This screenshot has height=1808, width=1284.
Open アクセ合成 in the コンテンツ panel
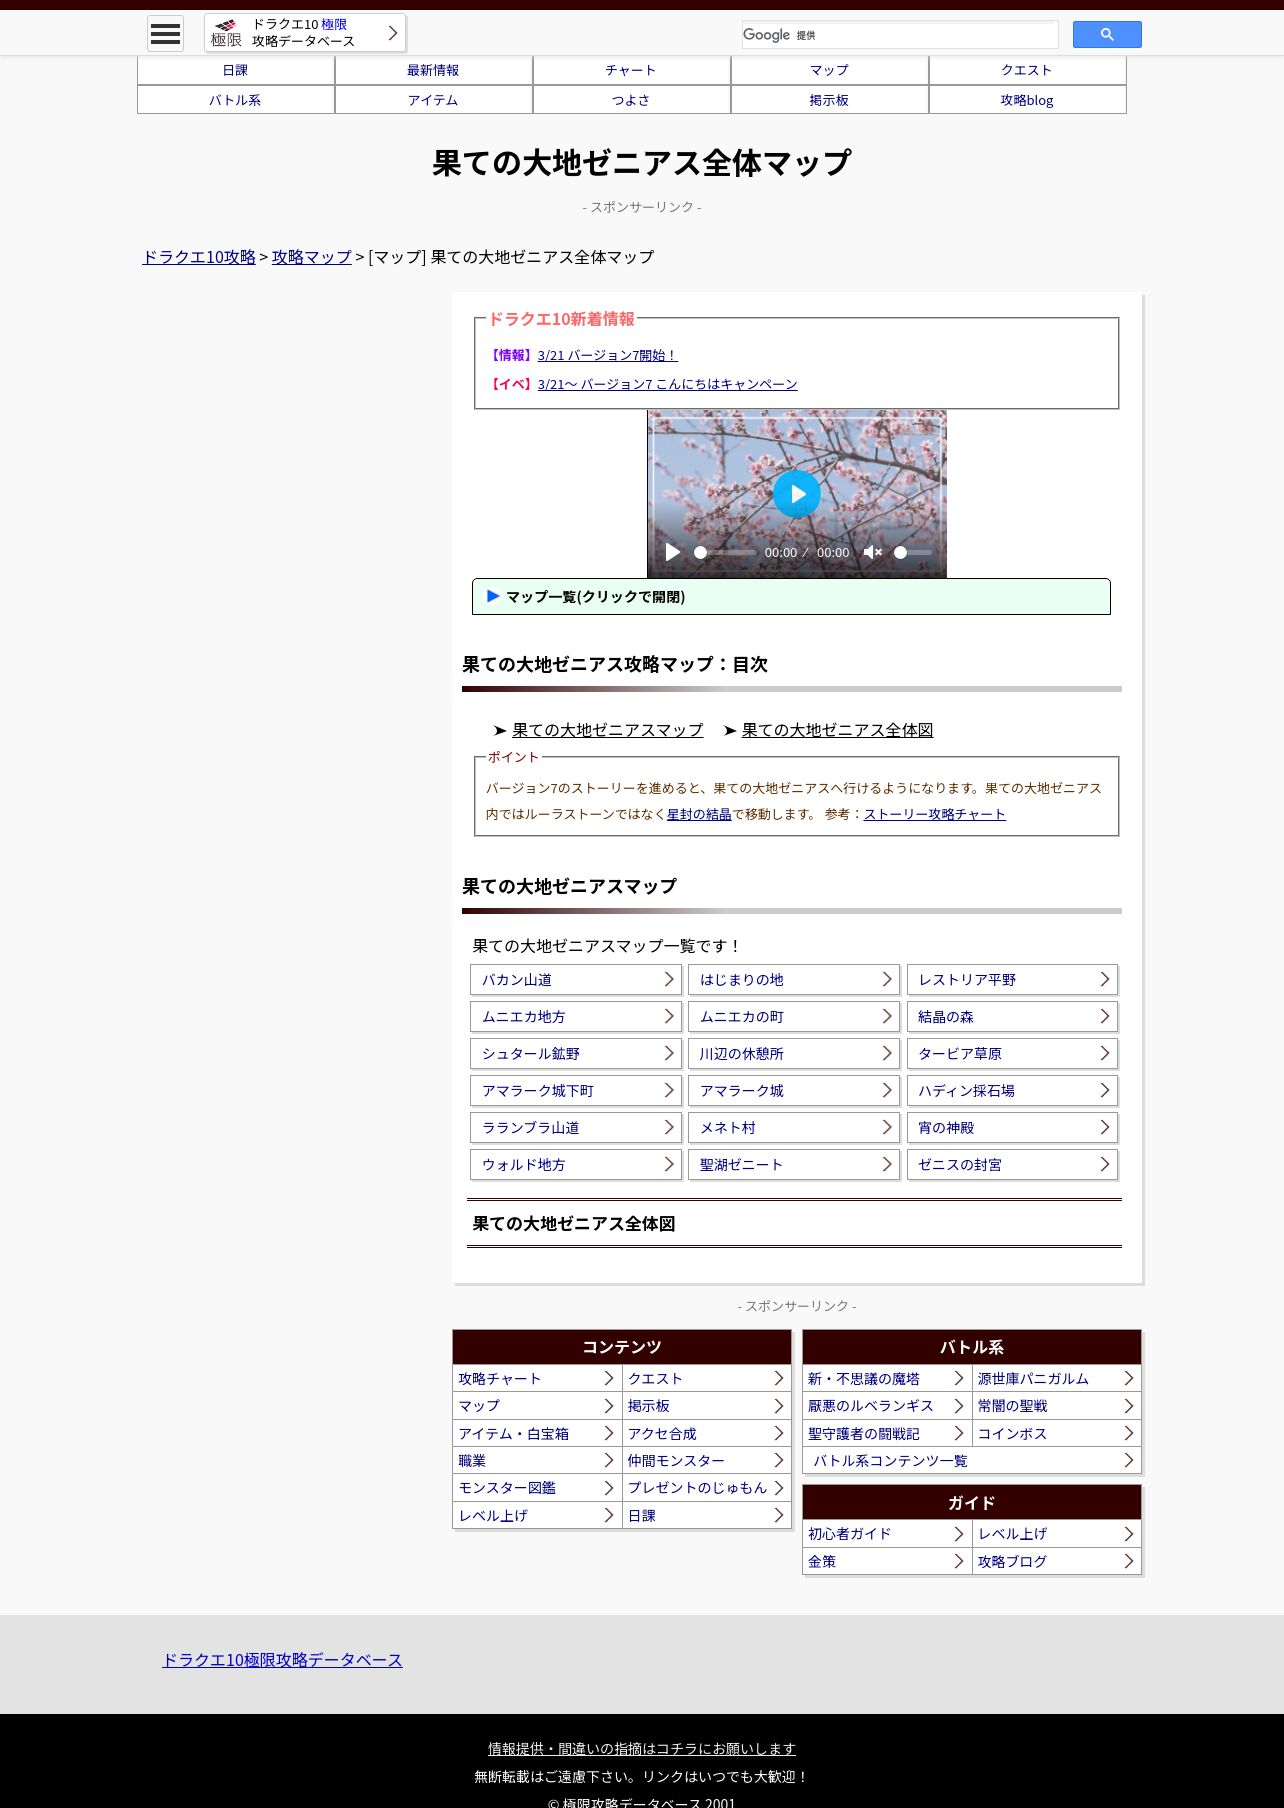(706, 1434)
